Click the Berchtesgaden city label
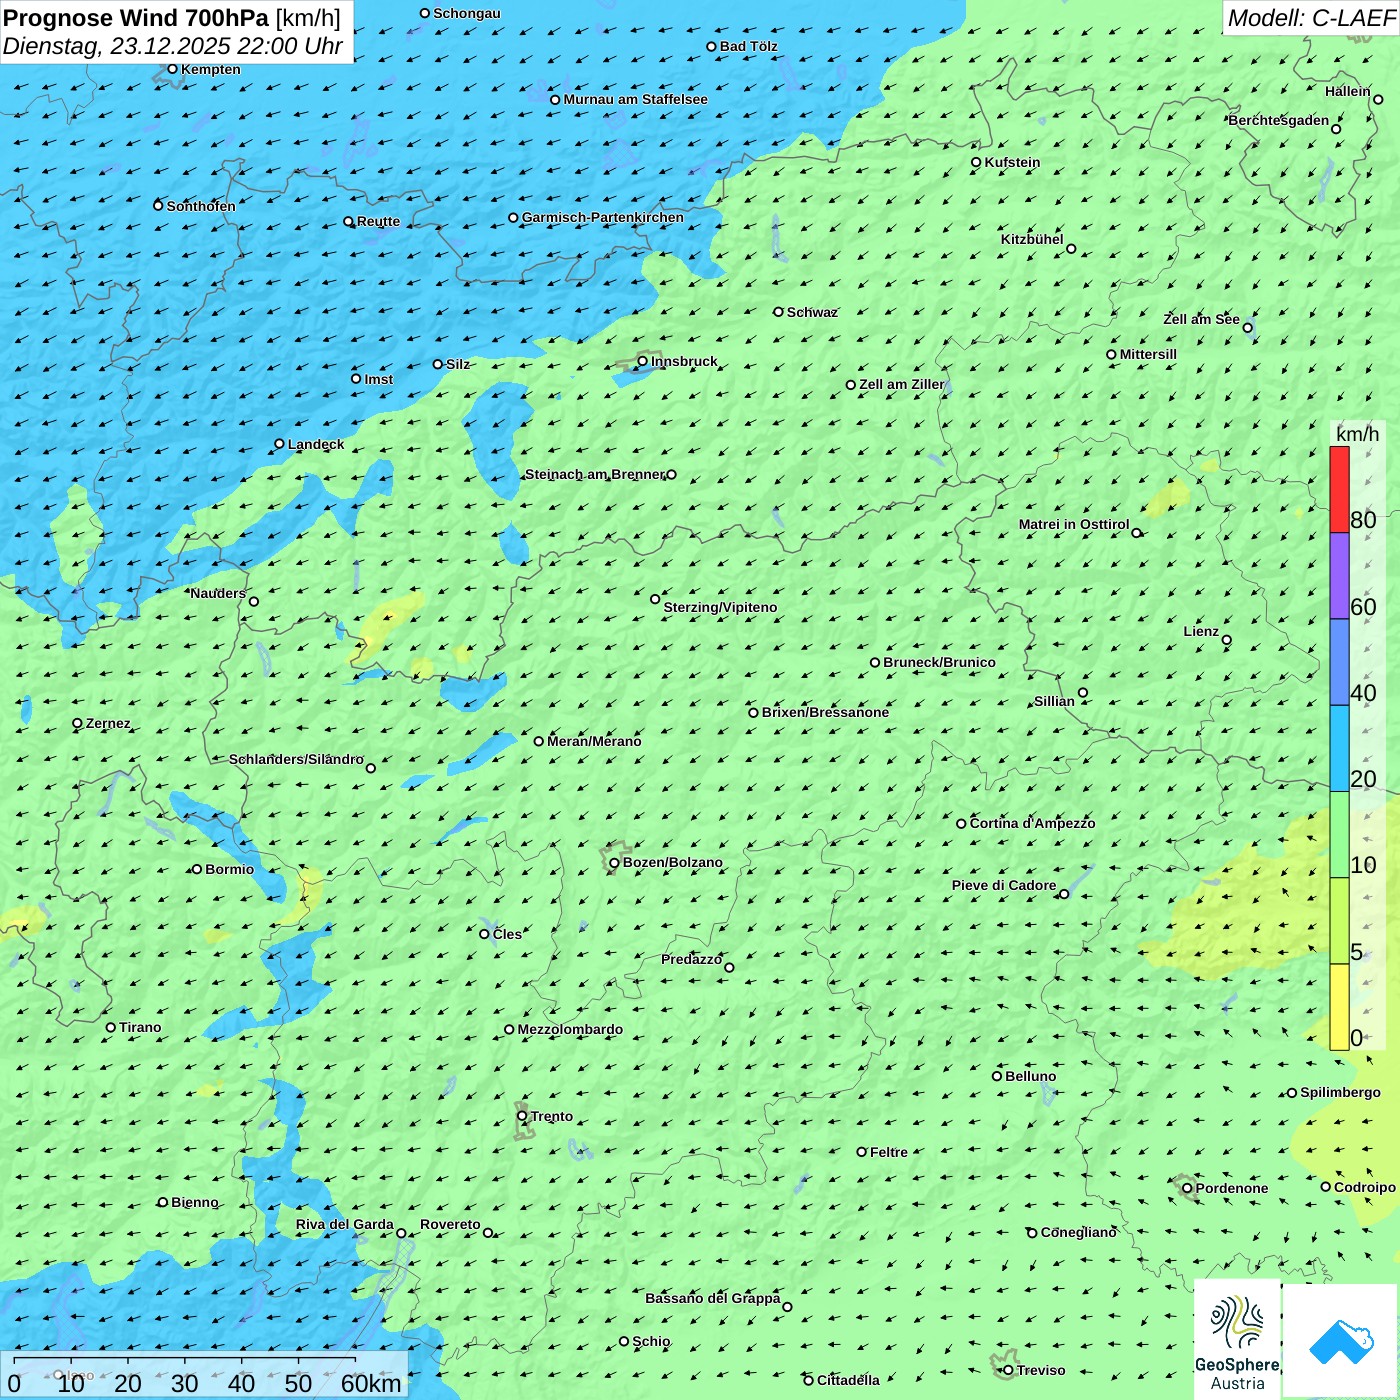 1278,120
